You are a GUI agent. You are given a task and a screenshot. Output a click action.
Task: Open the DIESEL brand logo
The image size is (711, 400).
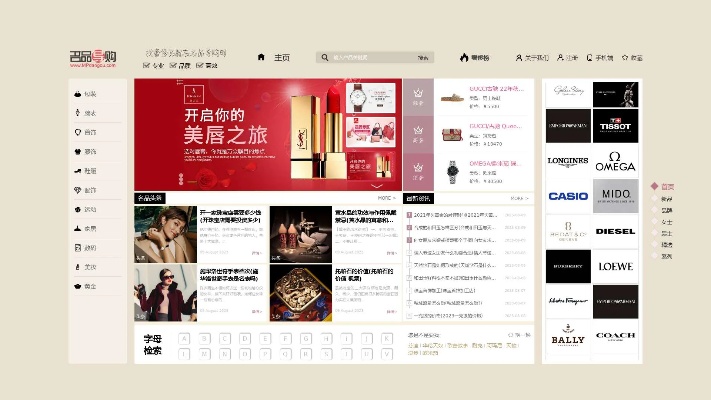pyautogui.click(x=615, y=231)
